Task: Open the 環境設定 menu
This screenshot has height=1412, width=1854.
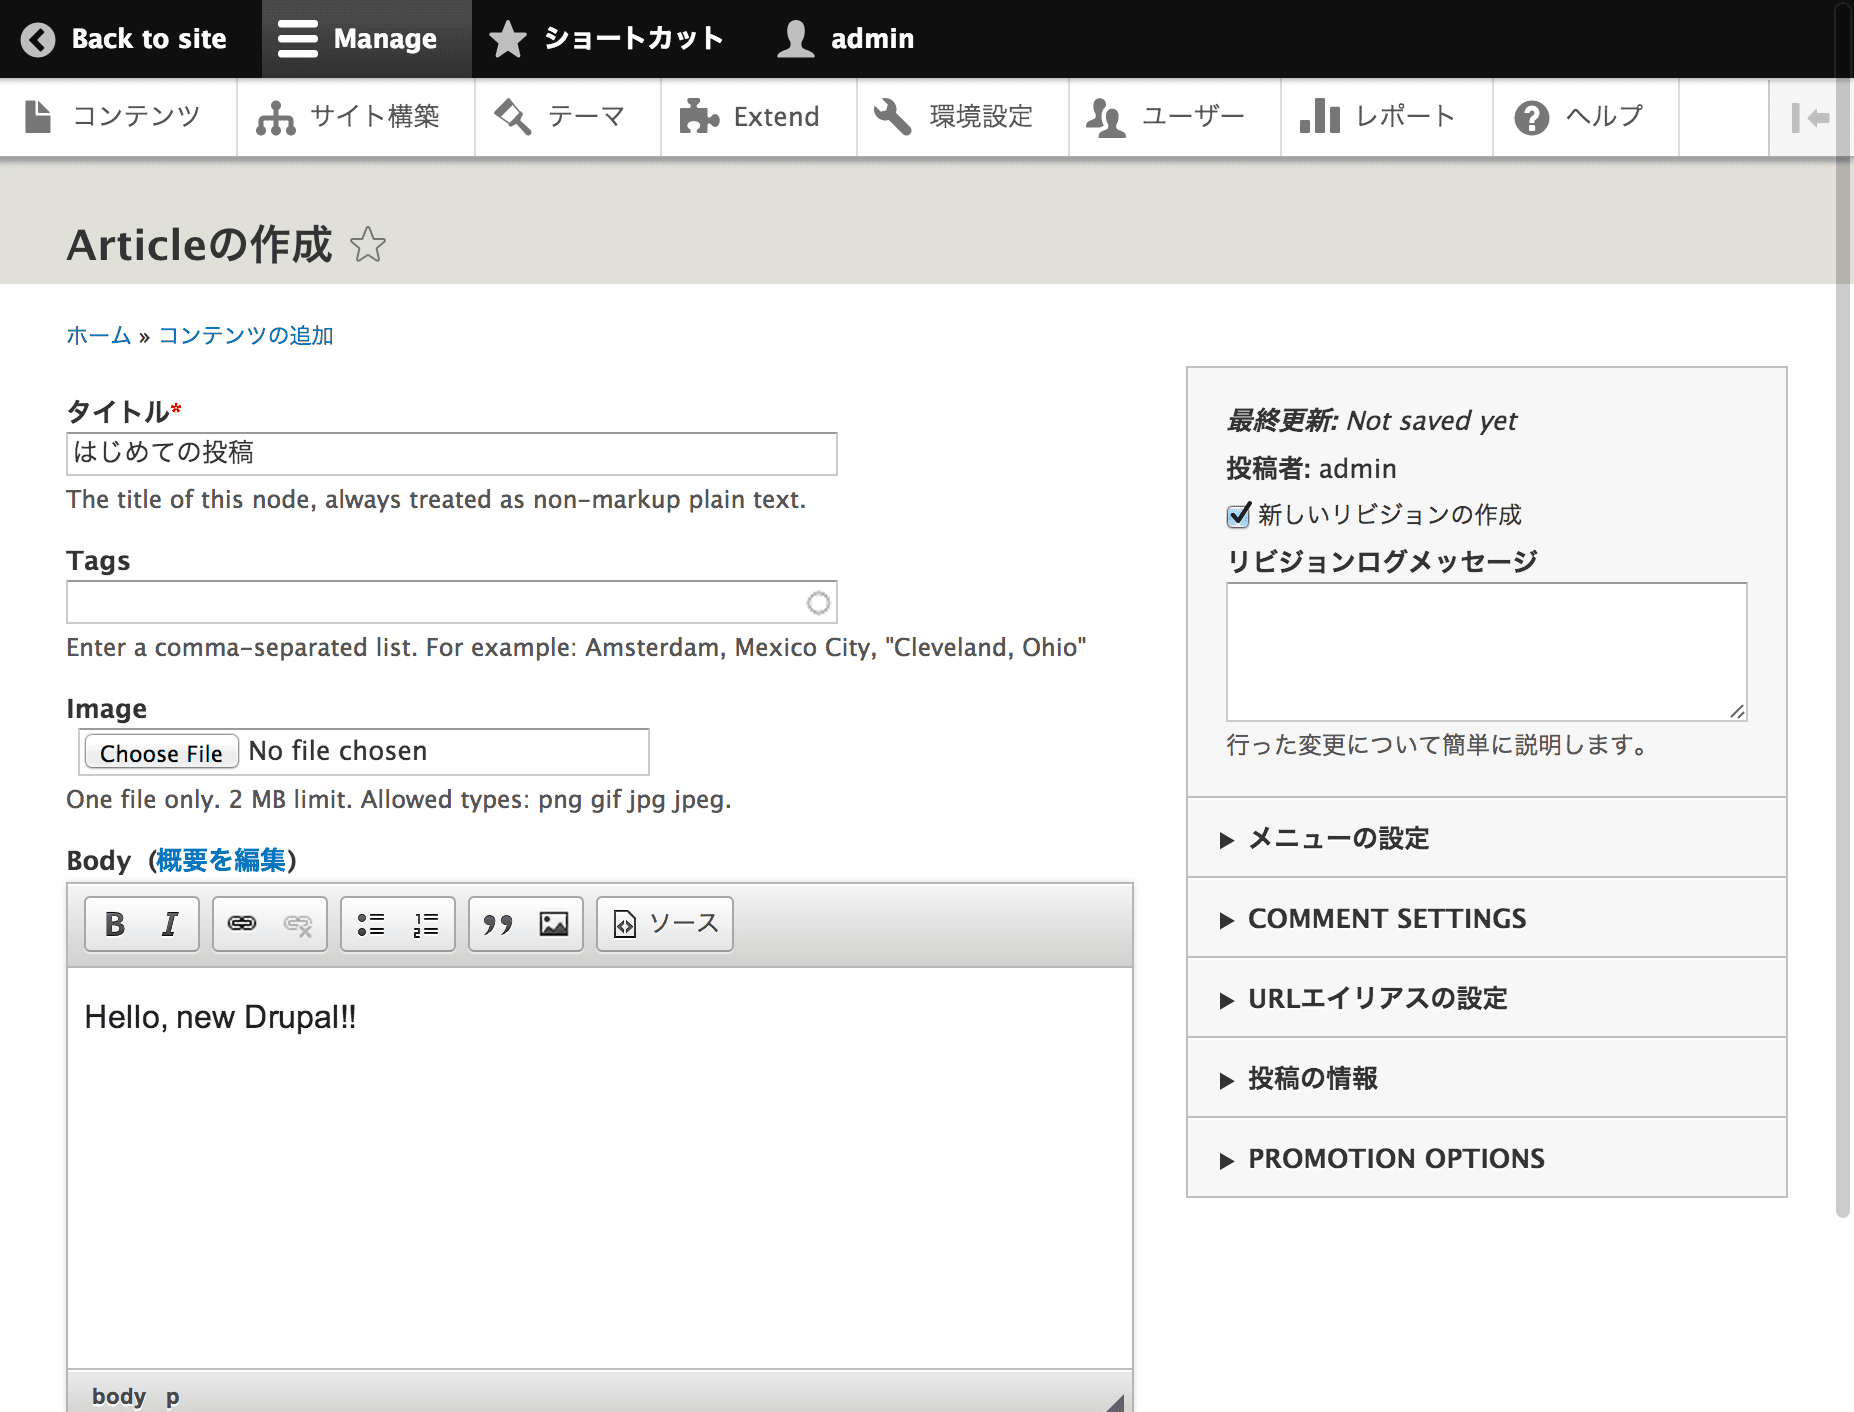Action: (x=962, y=117)
